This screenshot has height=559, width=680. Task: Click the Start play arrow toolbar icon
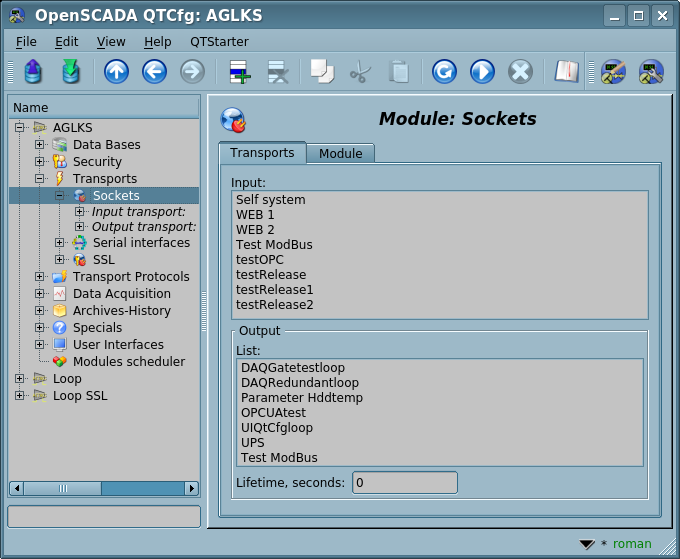click(482, 72)
